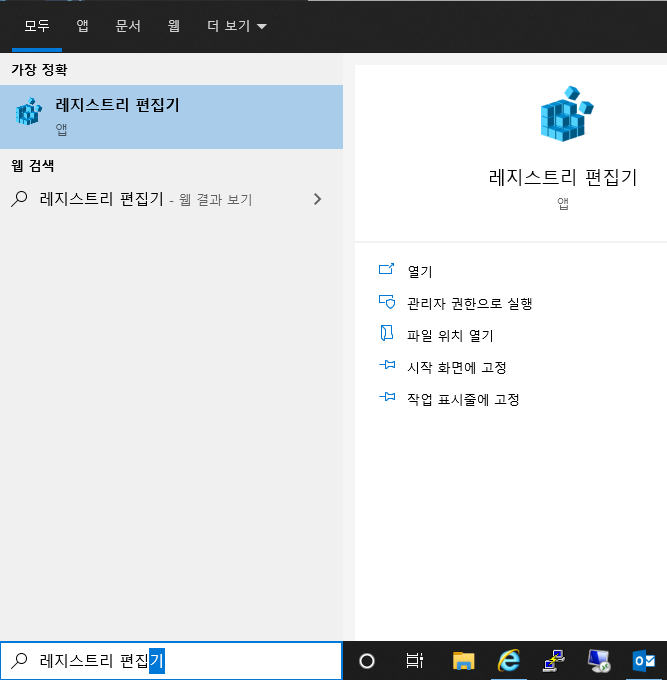Open the 레지스트리 편집기 best match result
667x680 pixels.
click(x=171, y=117)
